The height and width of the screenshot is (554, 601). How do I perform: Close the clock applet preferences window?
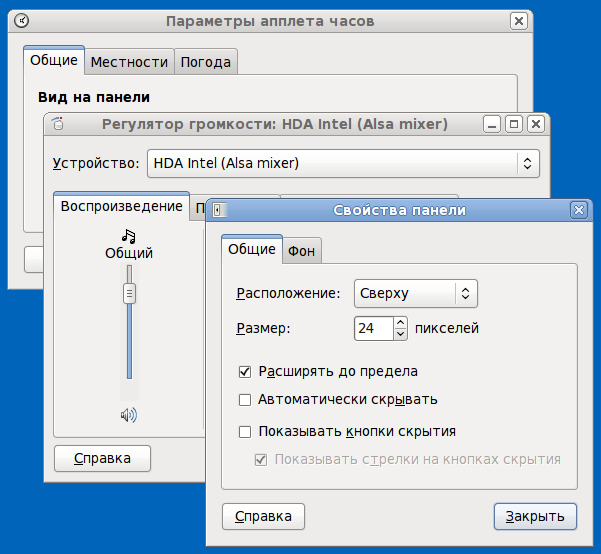click(519, 21)
